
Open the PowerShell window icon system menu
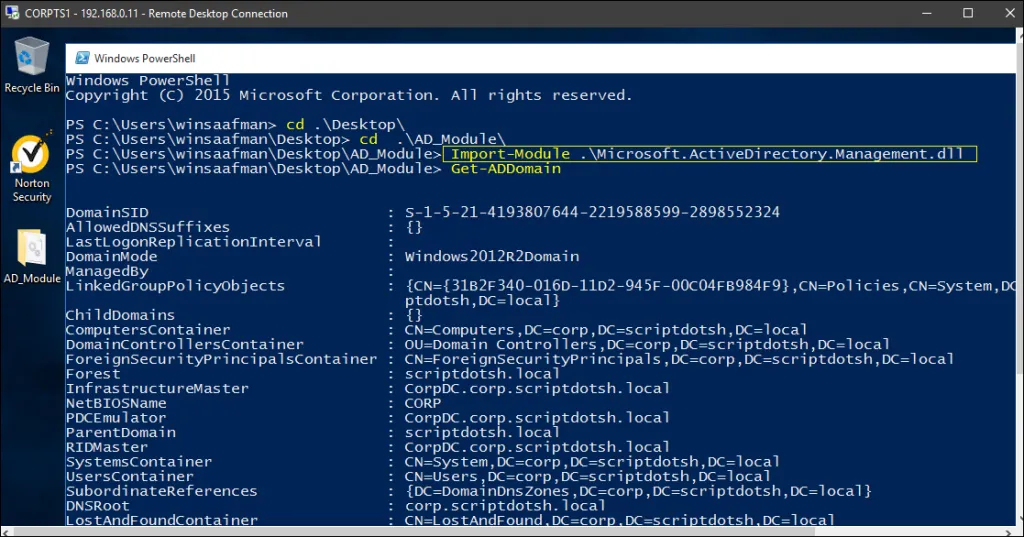point(82,58)
